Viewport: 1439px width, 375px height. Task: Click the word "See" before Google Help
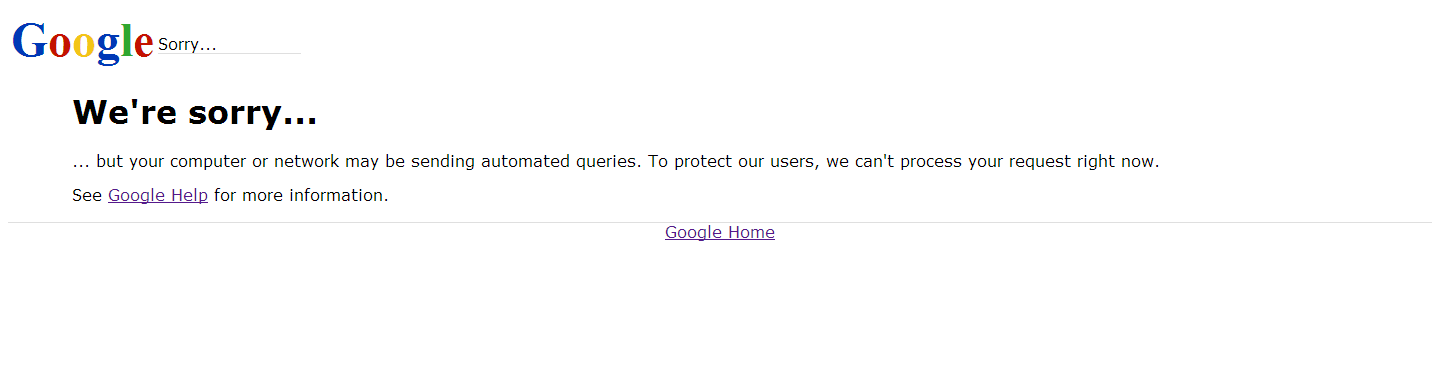(87, 195)
